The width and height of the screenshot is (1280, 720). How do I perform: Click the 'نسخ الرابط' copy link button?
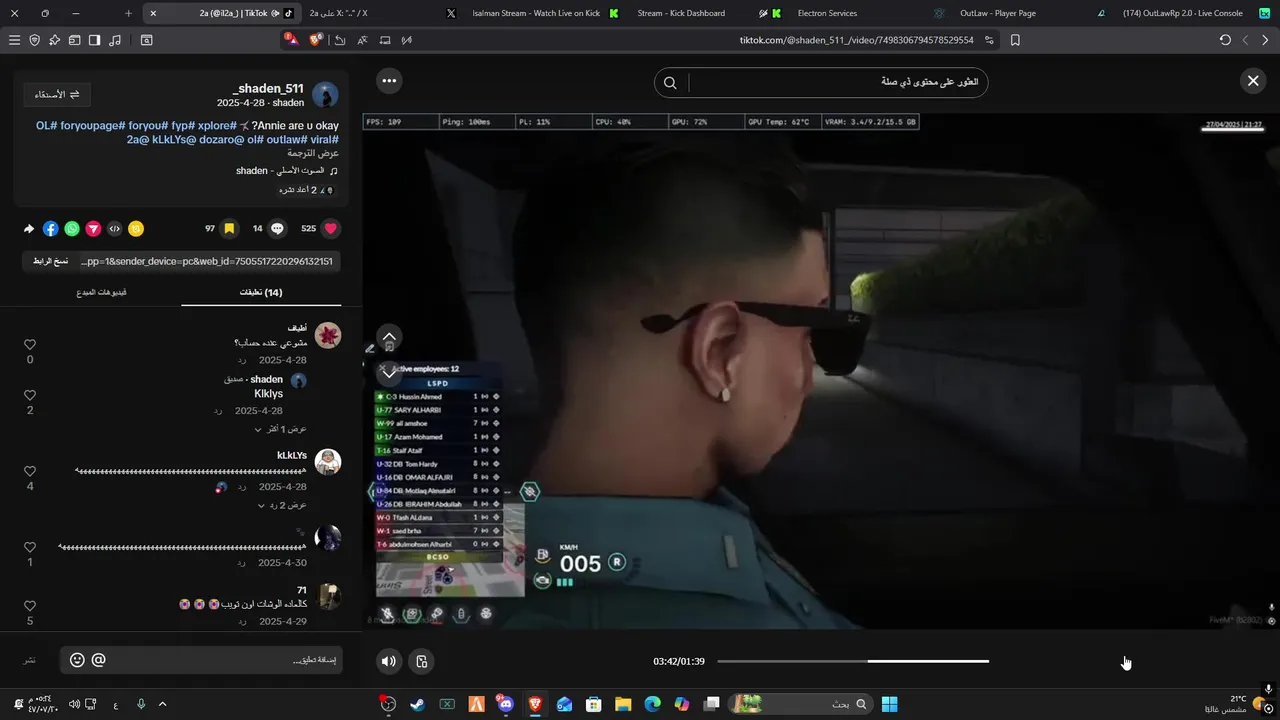(51, 261)
